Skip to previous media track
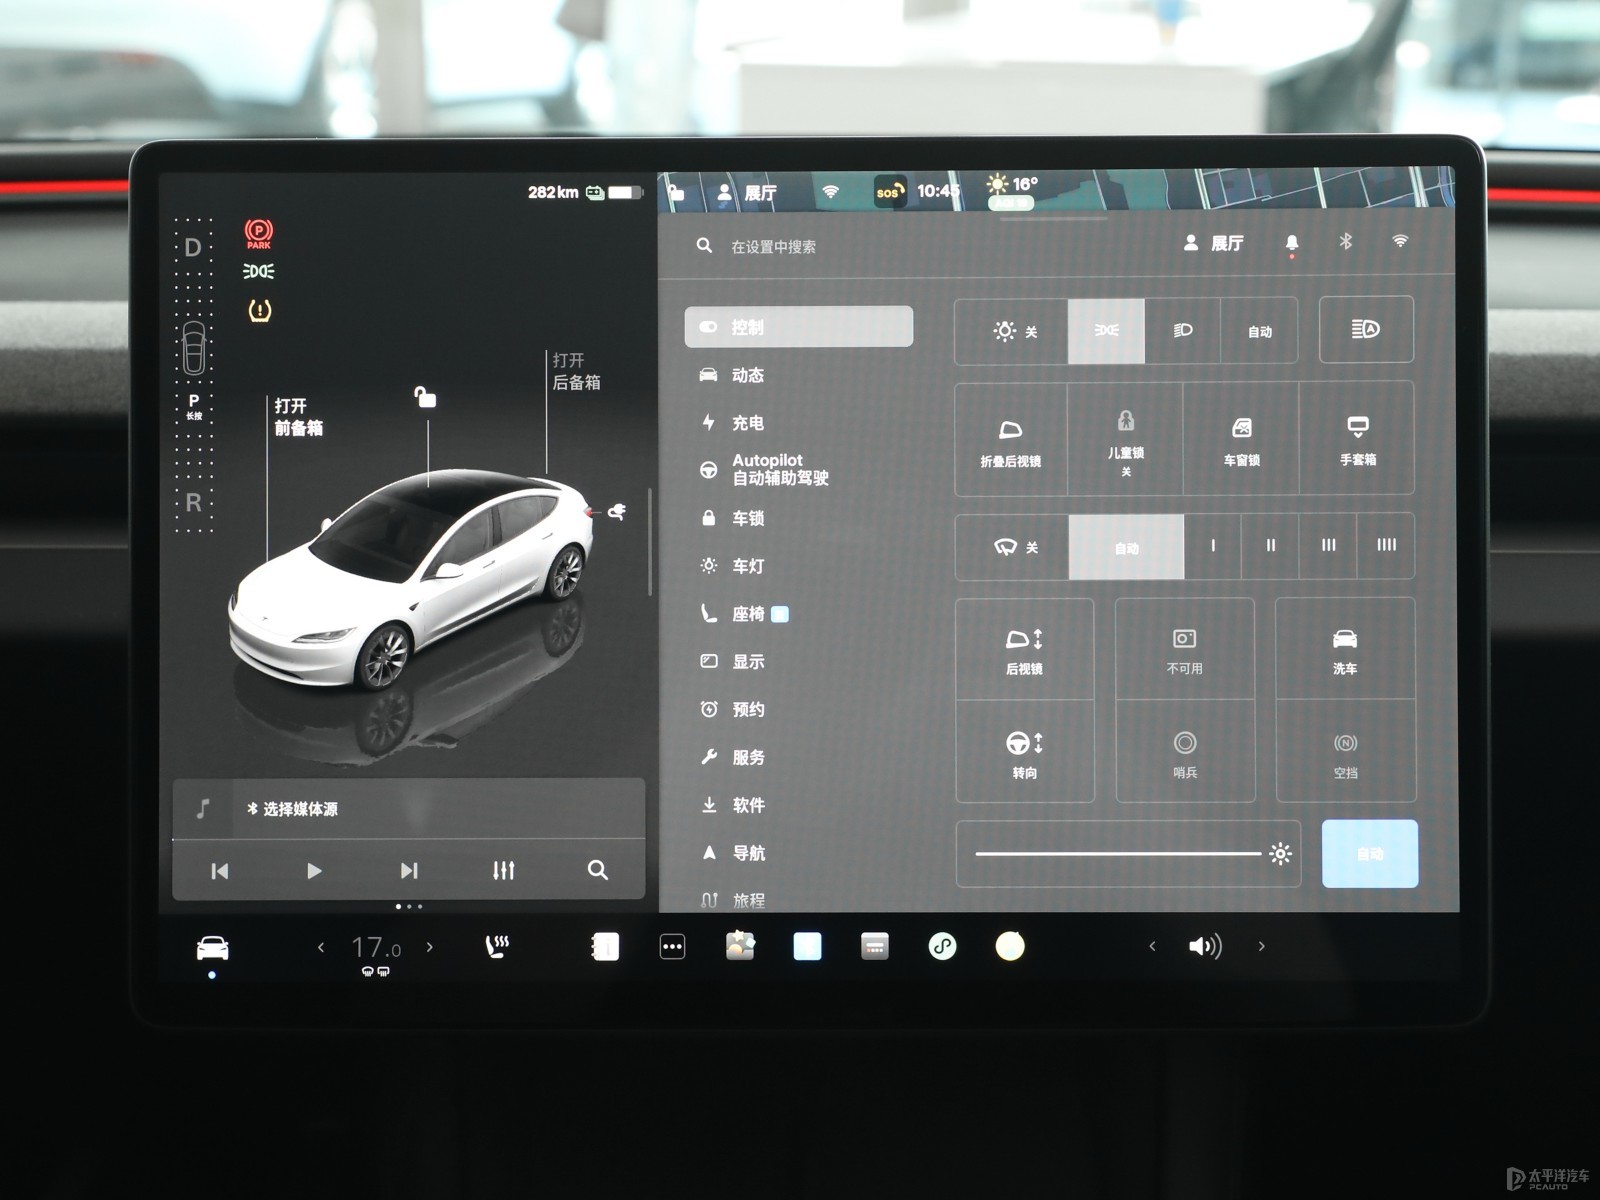This screenshot has width=1600, height=1200. click(220, 871)
